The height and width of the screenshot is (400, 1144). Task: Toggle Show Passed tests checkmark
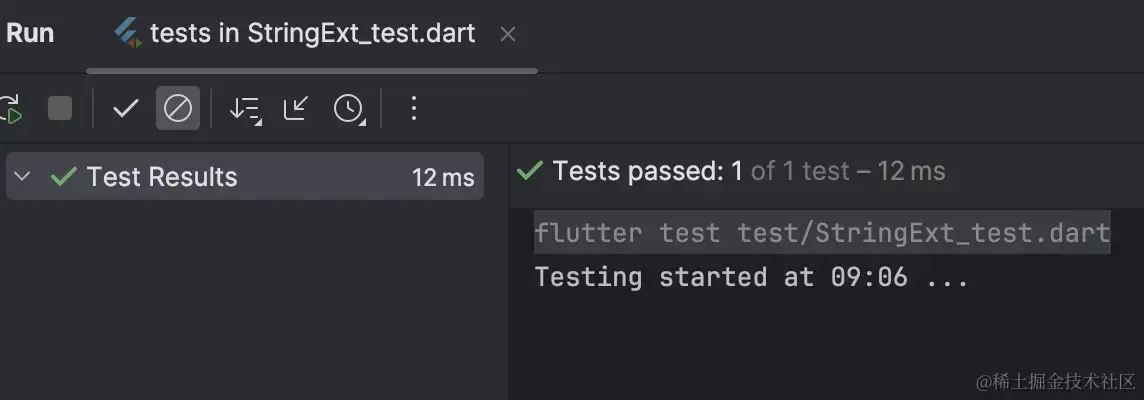125,109
